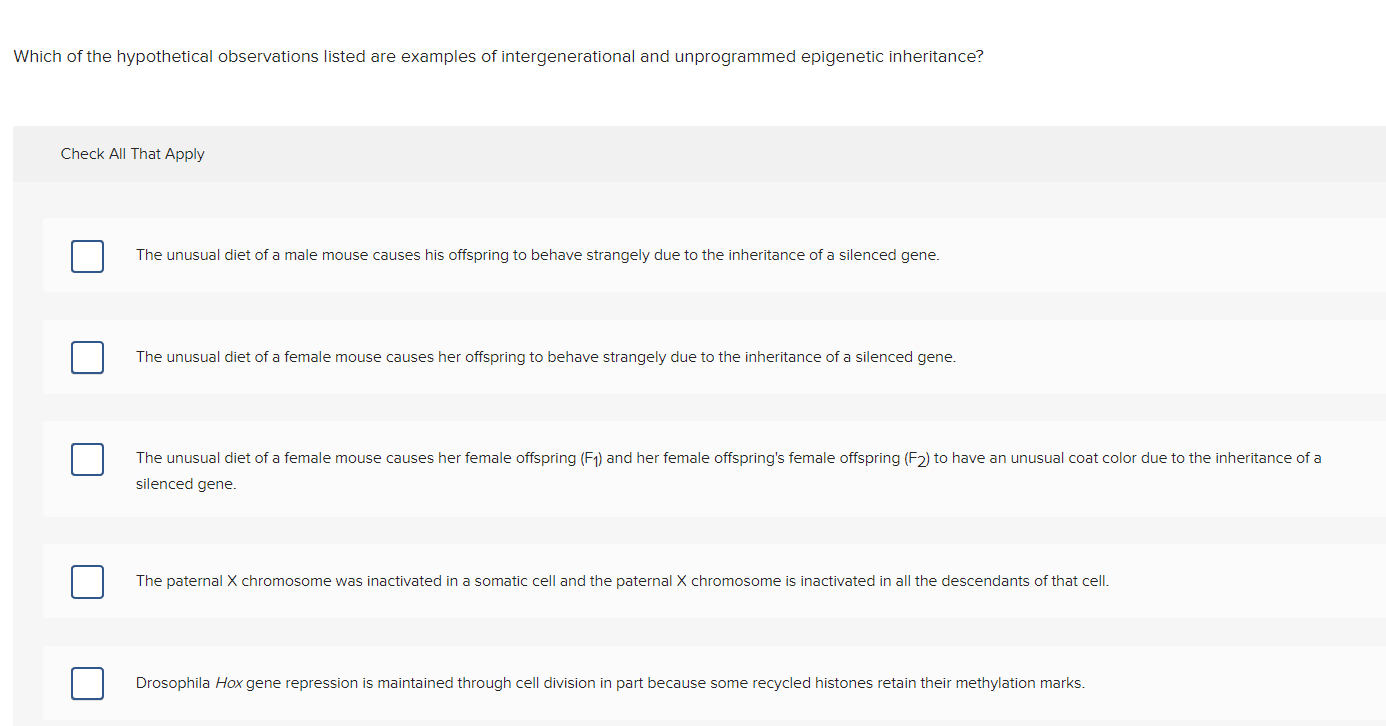Click the paternal X chromosome somatic cell statement
1386x726 pixels.
click(622, 581)
